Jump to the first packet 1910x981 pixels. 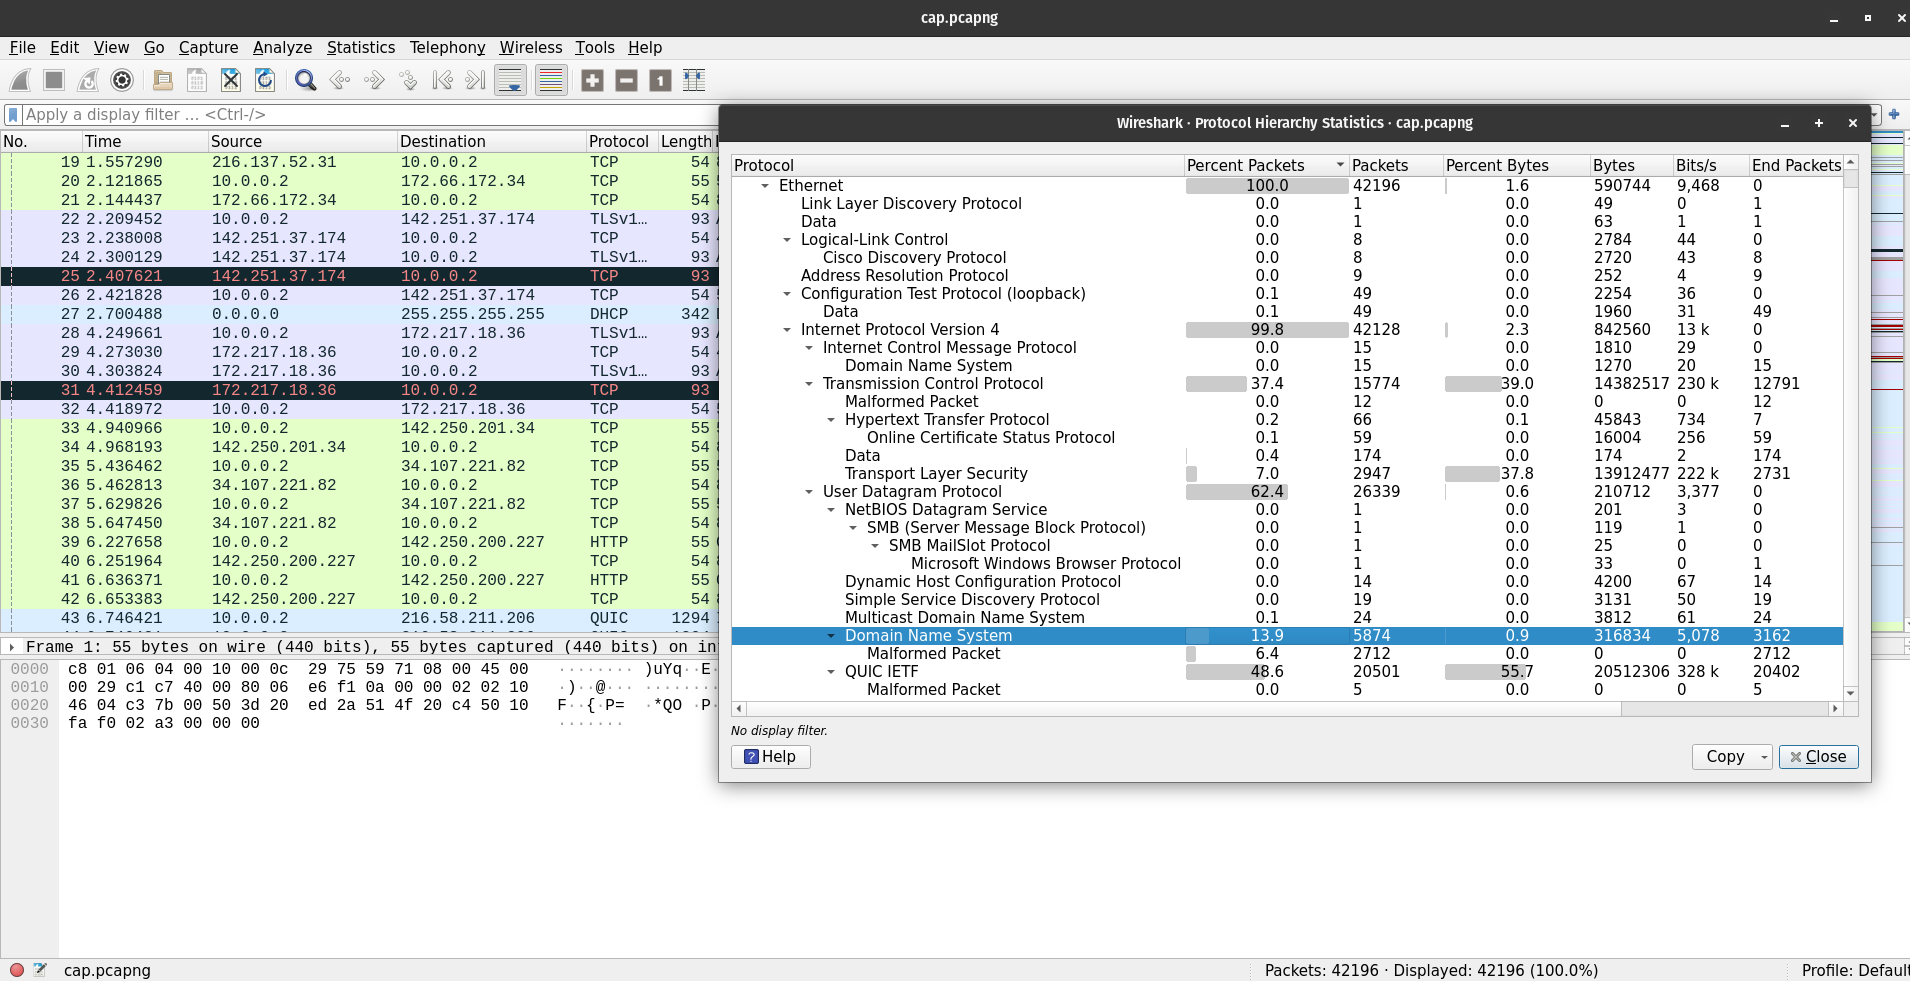point(442,80)
